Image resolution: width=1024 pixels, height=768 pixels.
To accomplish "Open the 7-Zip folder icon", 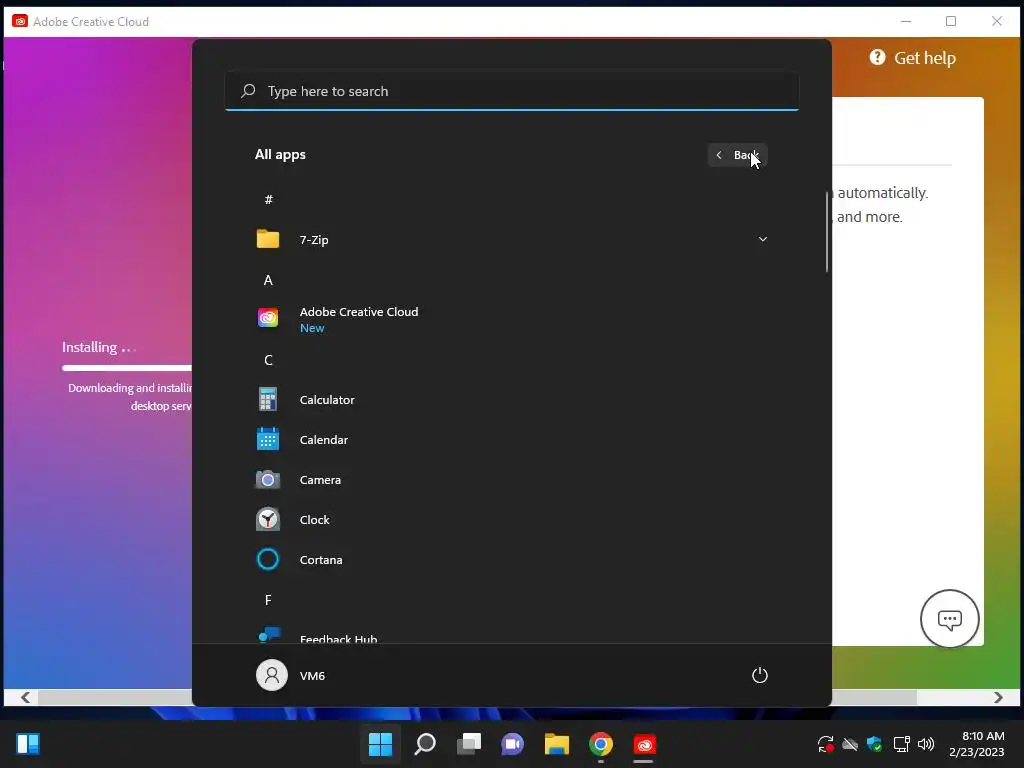I will point(268,239).
